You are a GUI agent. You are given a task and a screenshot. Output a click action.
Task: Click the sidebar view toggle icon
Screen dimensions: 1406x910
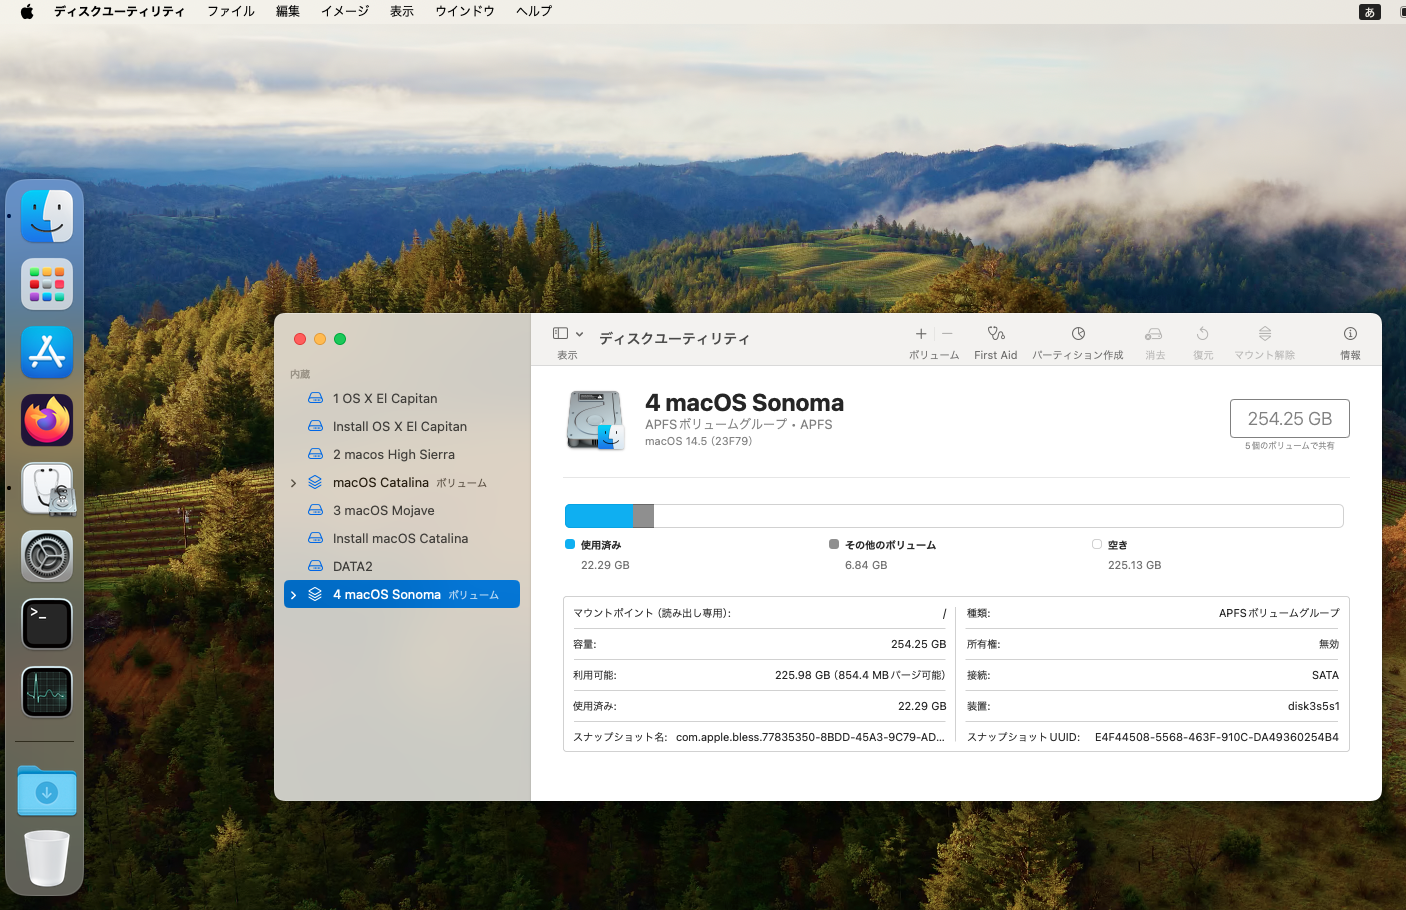coord(560,334)
